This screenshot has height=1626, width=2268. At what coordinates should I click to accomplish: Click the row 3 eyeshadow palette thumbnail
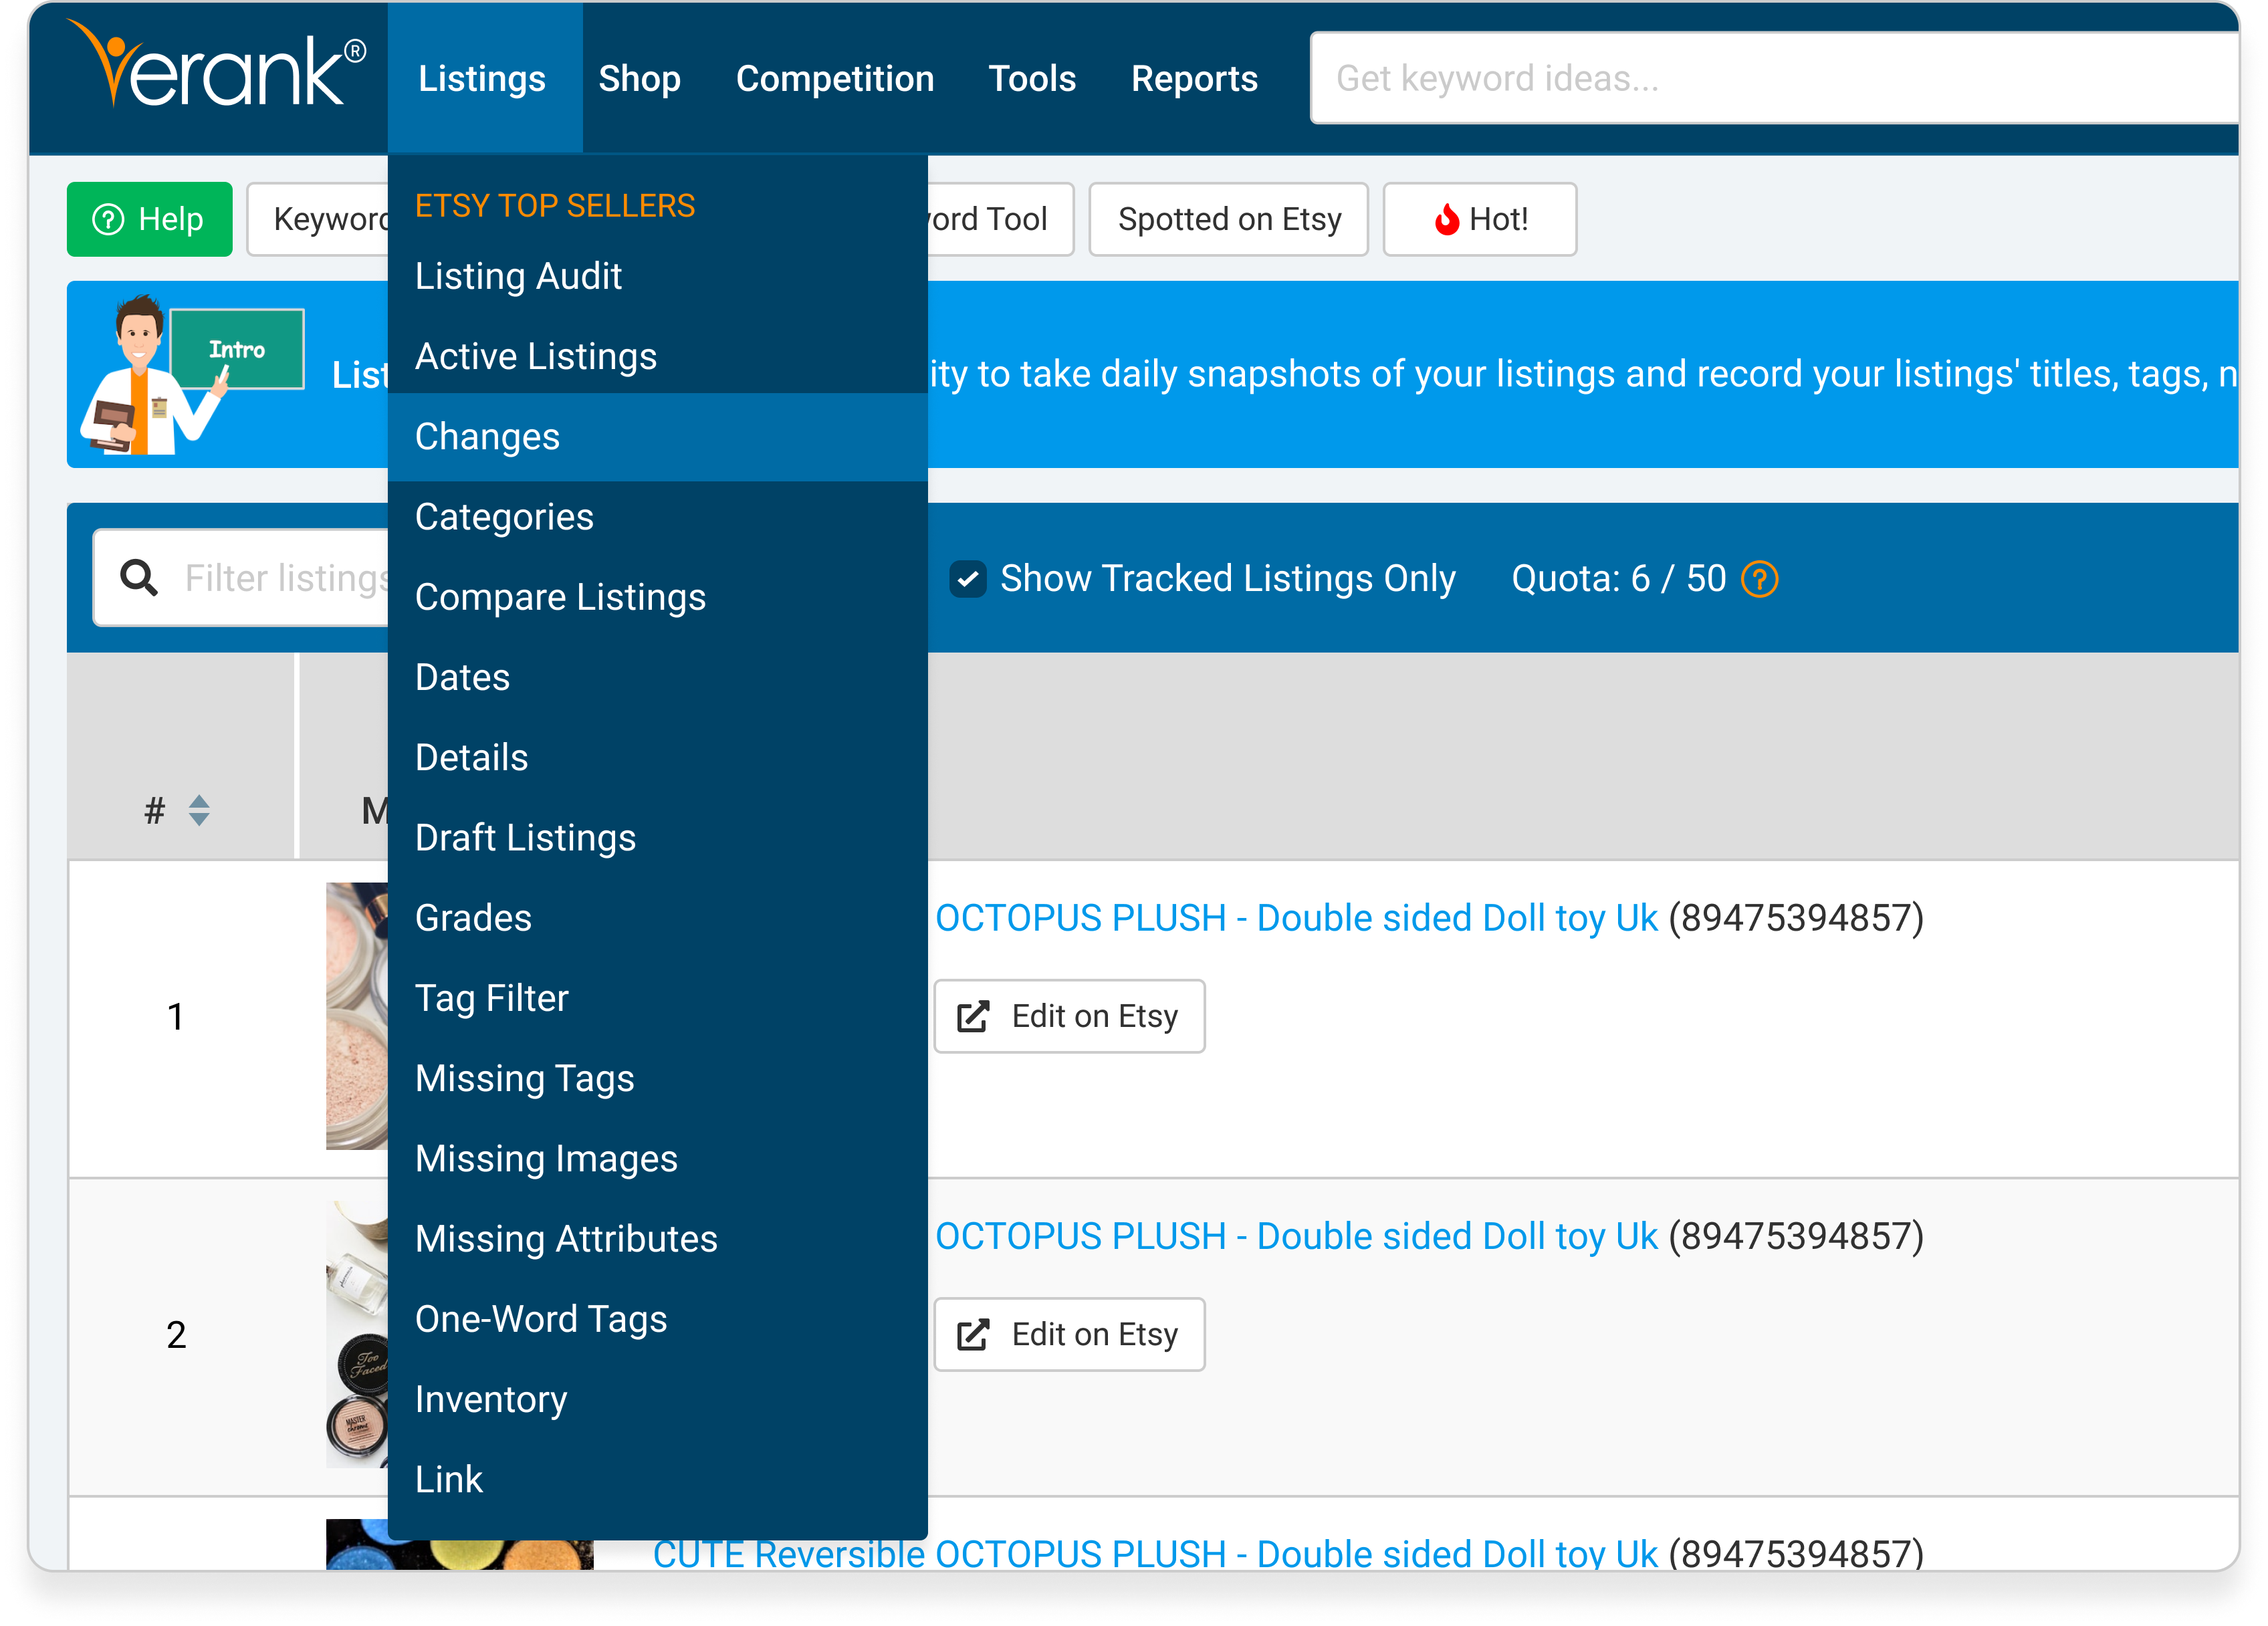click(459, 1545)
